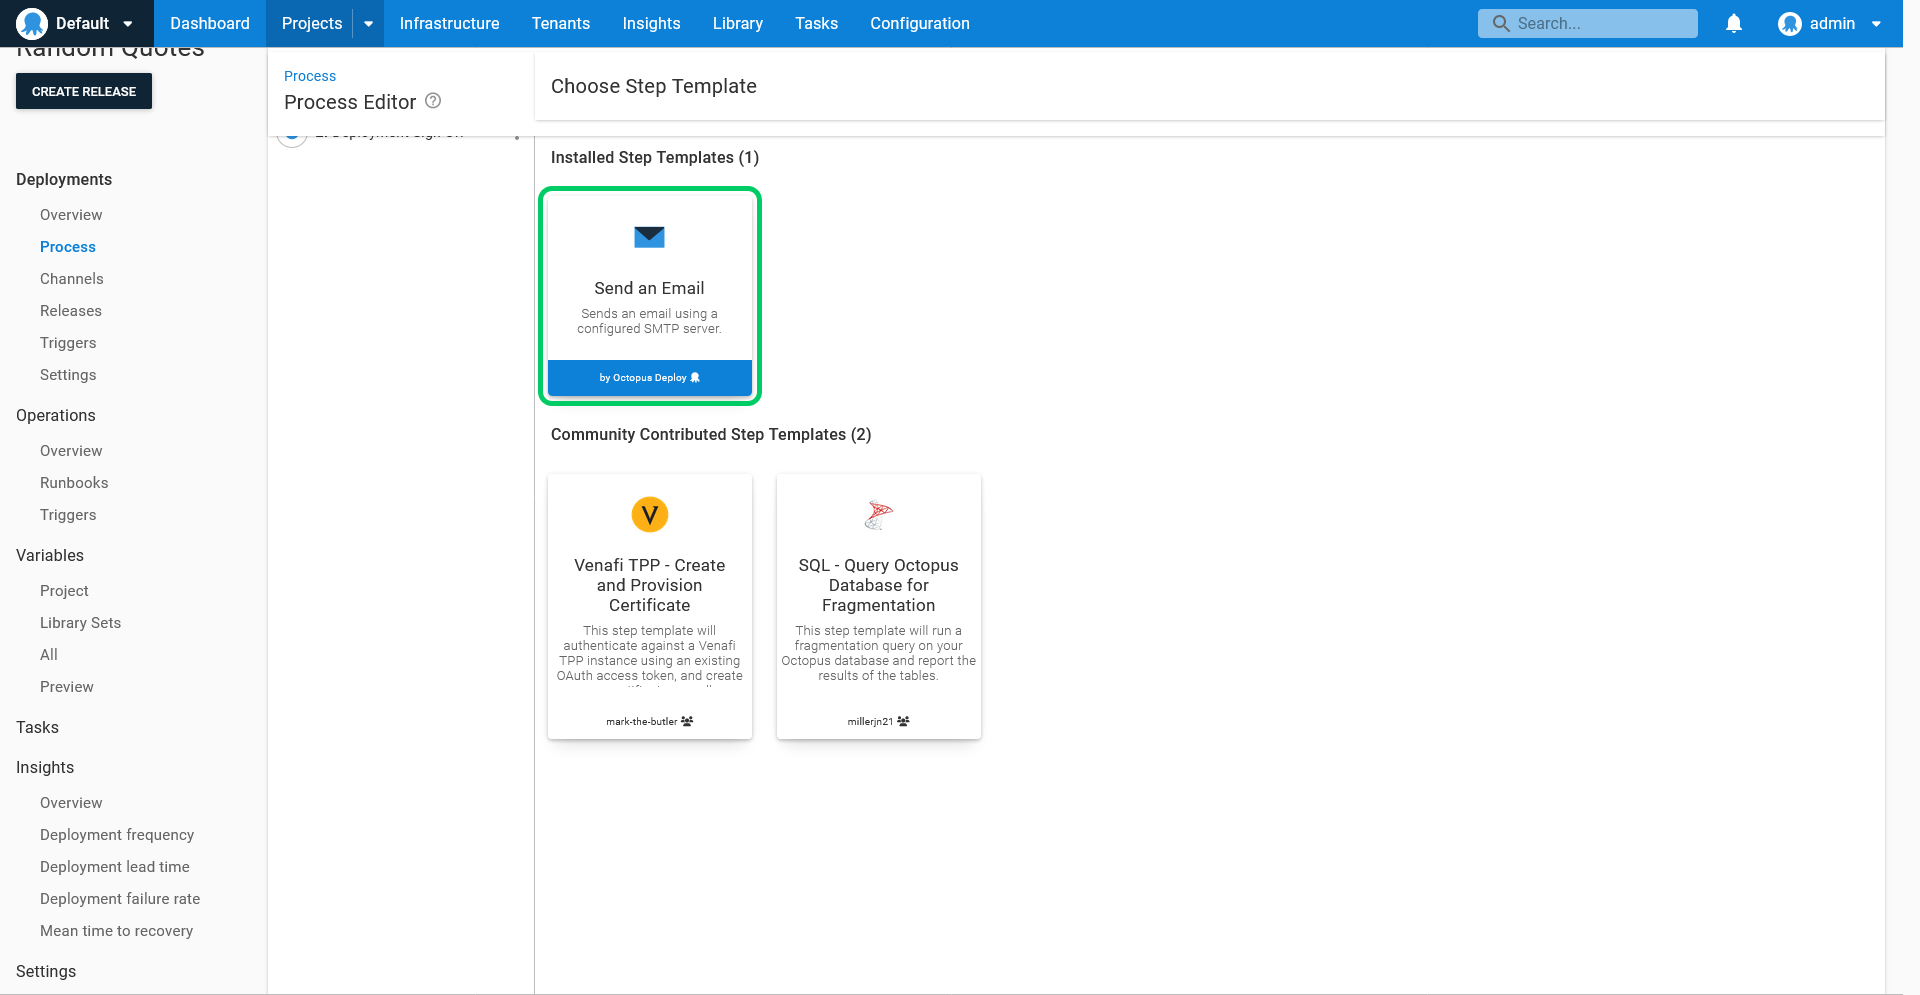The image size is (1920, 995).
Task: Open variables Preview in sidebar
Action: click(x=67, y=687)
